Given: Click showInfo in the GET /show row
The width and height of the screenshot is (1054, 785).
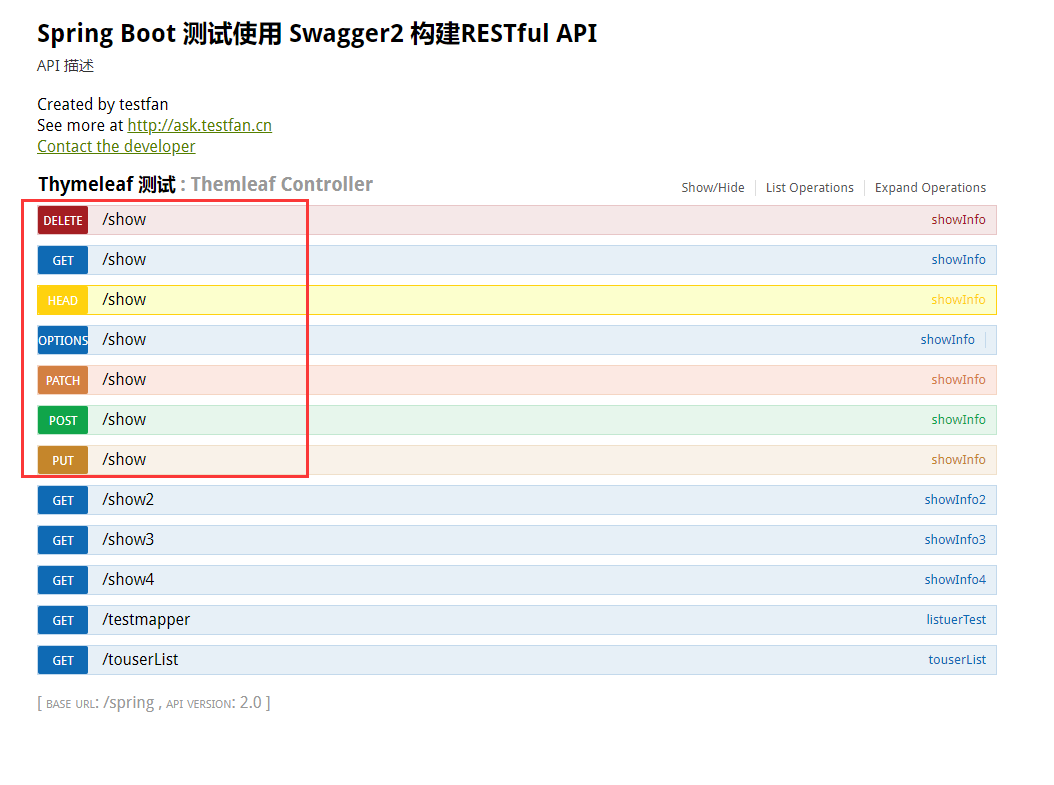Looking at the screenshot, I should pyautogui.click(x=958, y=259).
